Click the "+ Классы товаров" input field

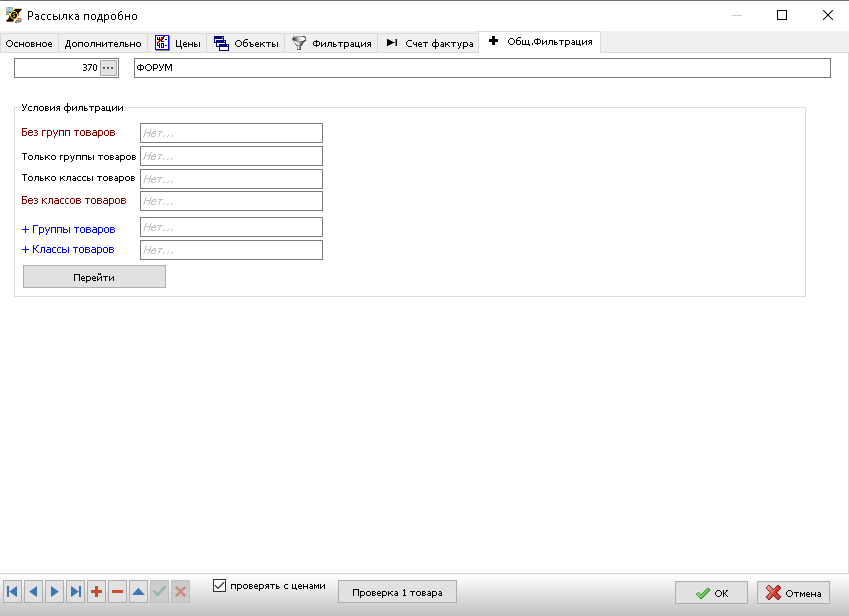click(231, 250)
